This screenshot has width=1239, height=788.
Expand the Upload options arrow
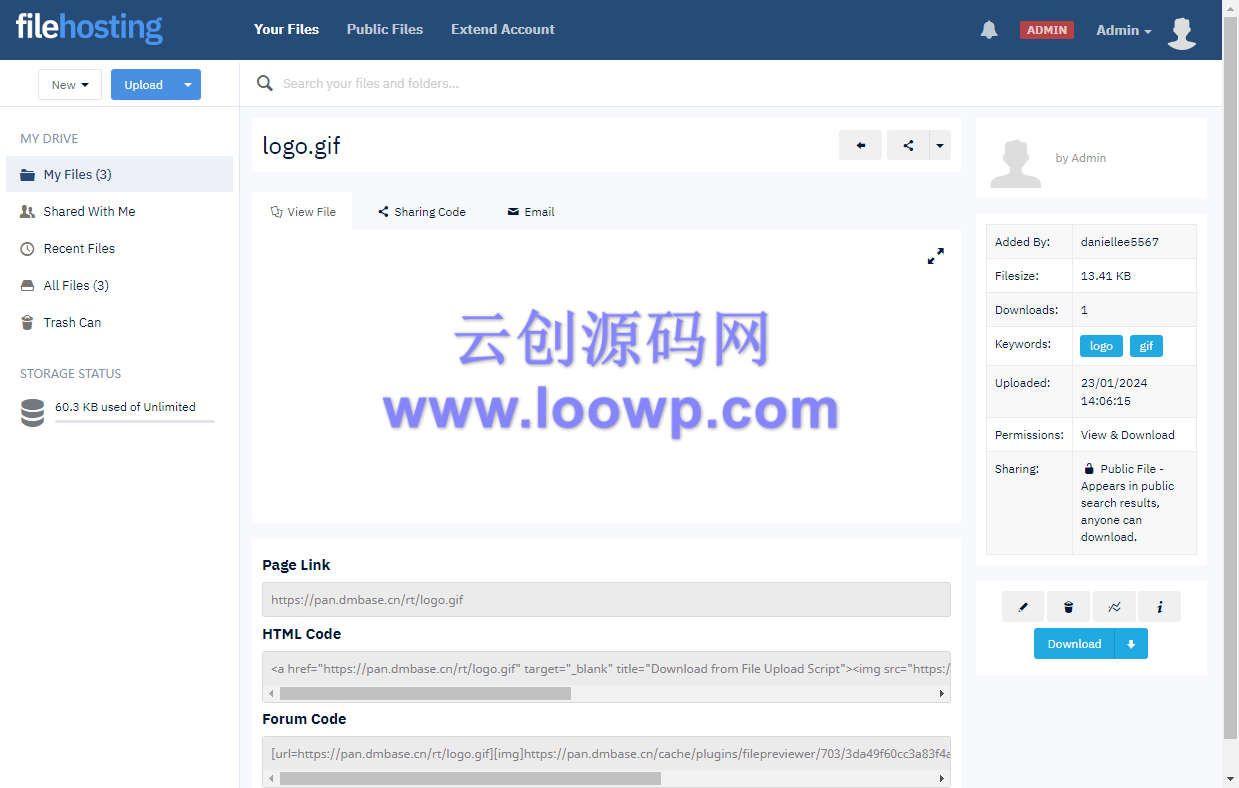coord(188,85)
